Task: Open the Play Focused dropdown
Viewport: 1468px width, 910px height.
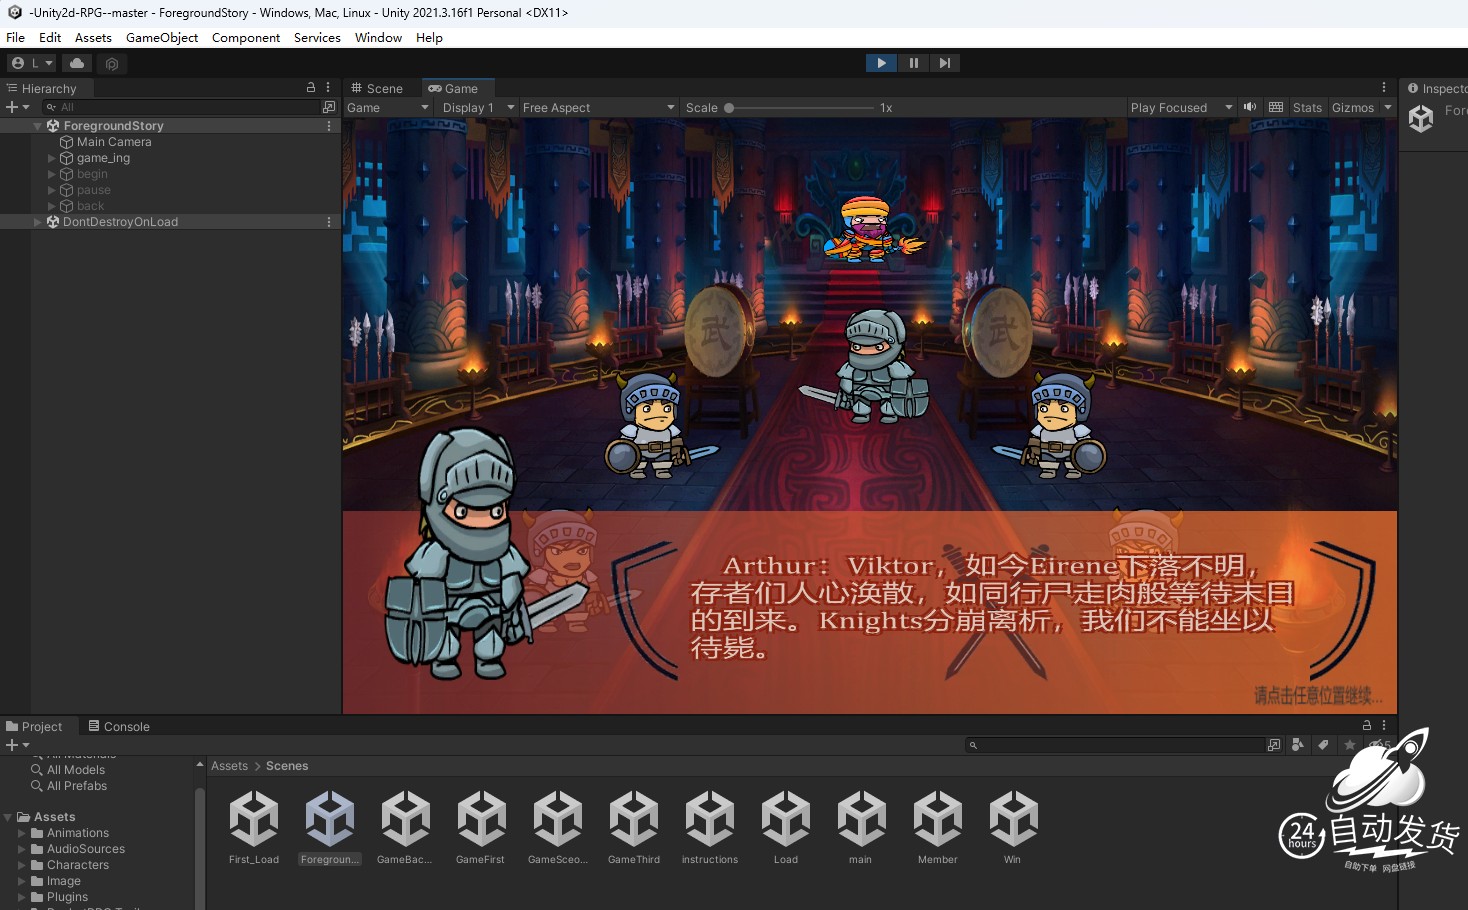Action: tap(1180, 108)
